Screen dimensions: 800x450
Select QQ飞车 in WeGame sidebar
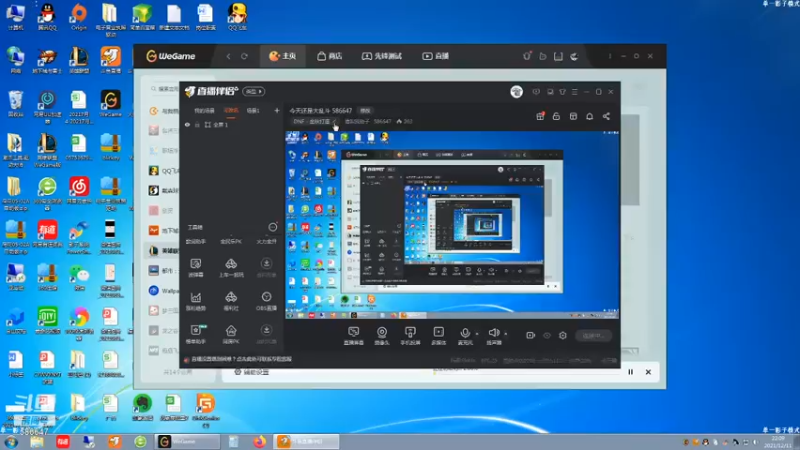[164, 170]
